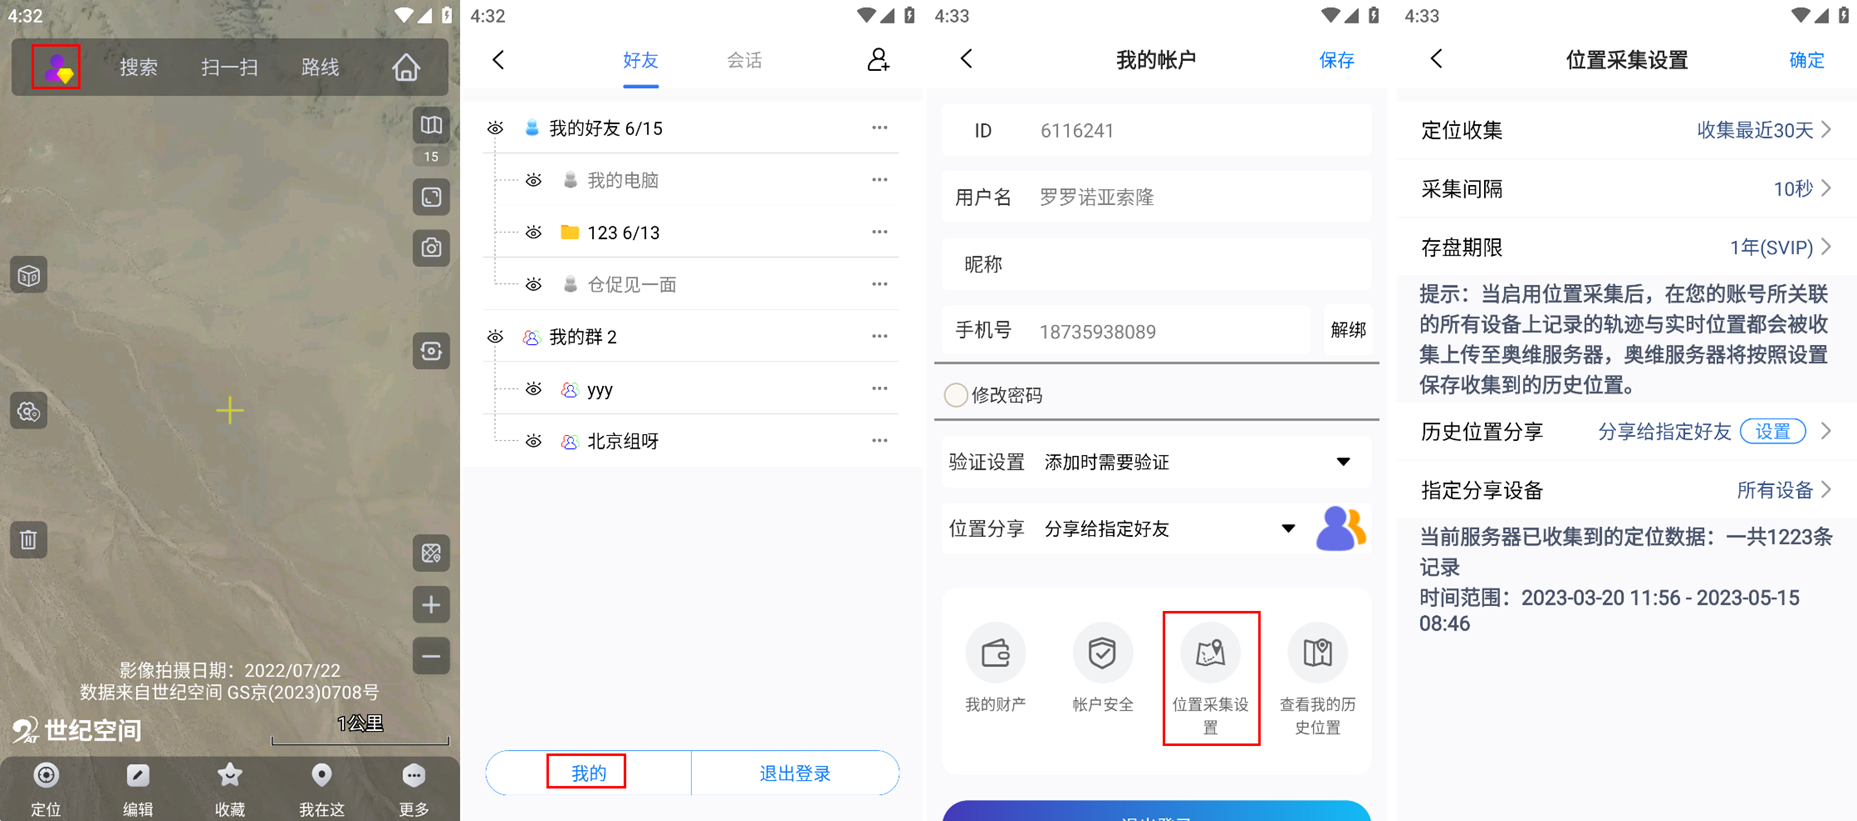Image resolution: width=1857 pixels, height=821 pixels.
Task: Toggle visibility eye for 我的电脑
Action: [x=534, y=181]
